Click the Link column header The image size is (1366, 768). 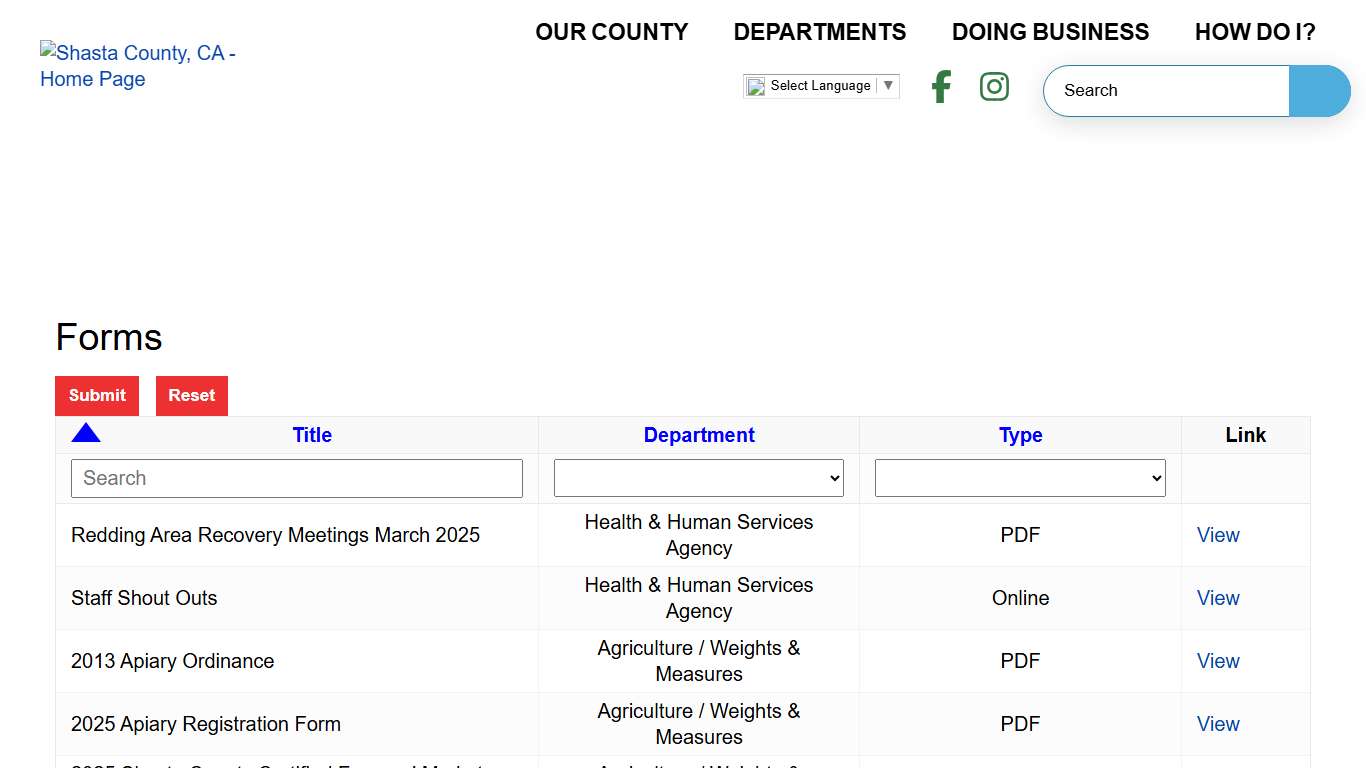1246,435
